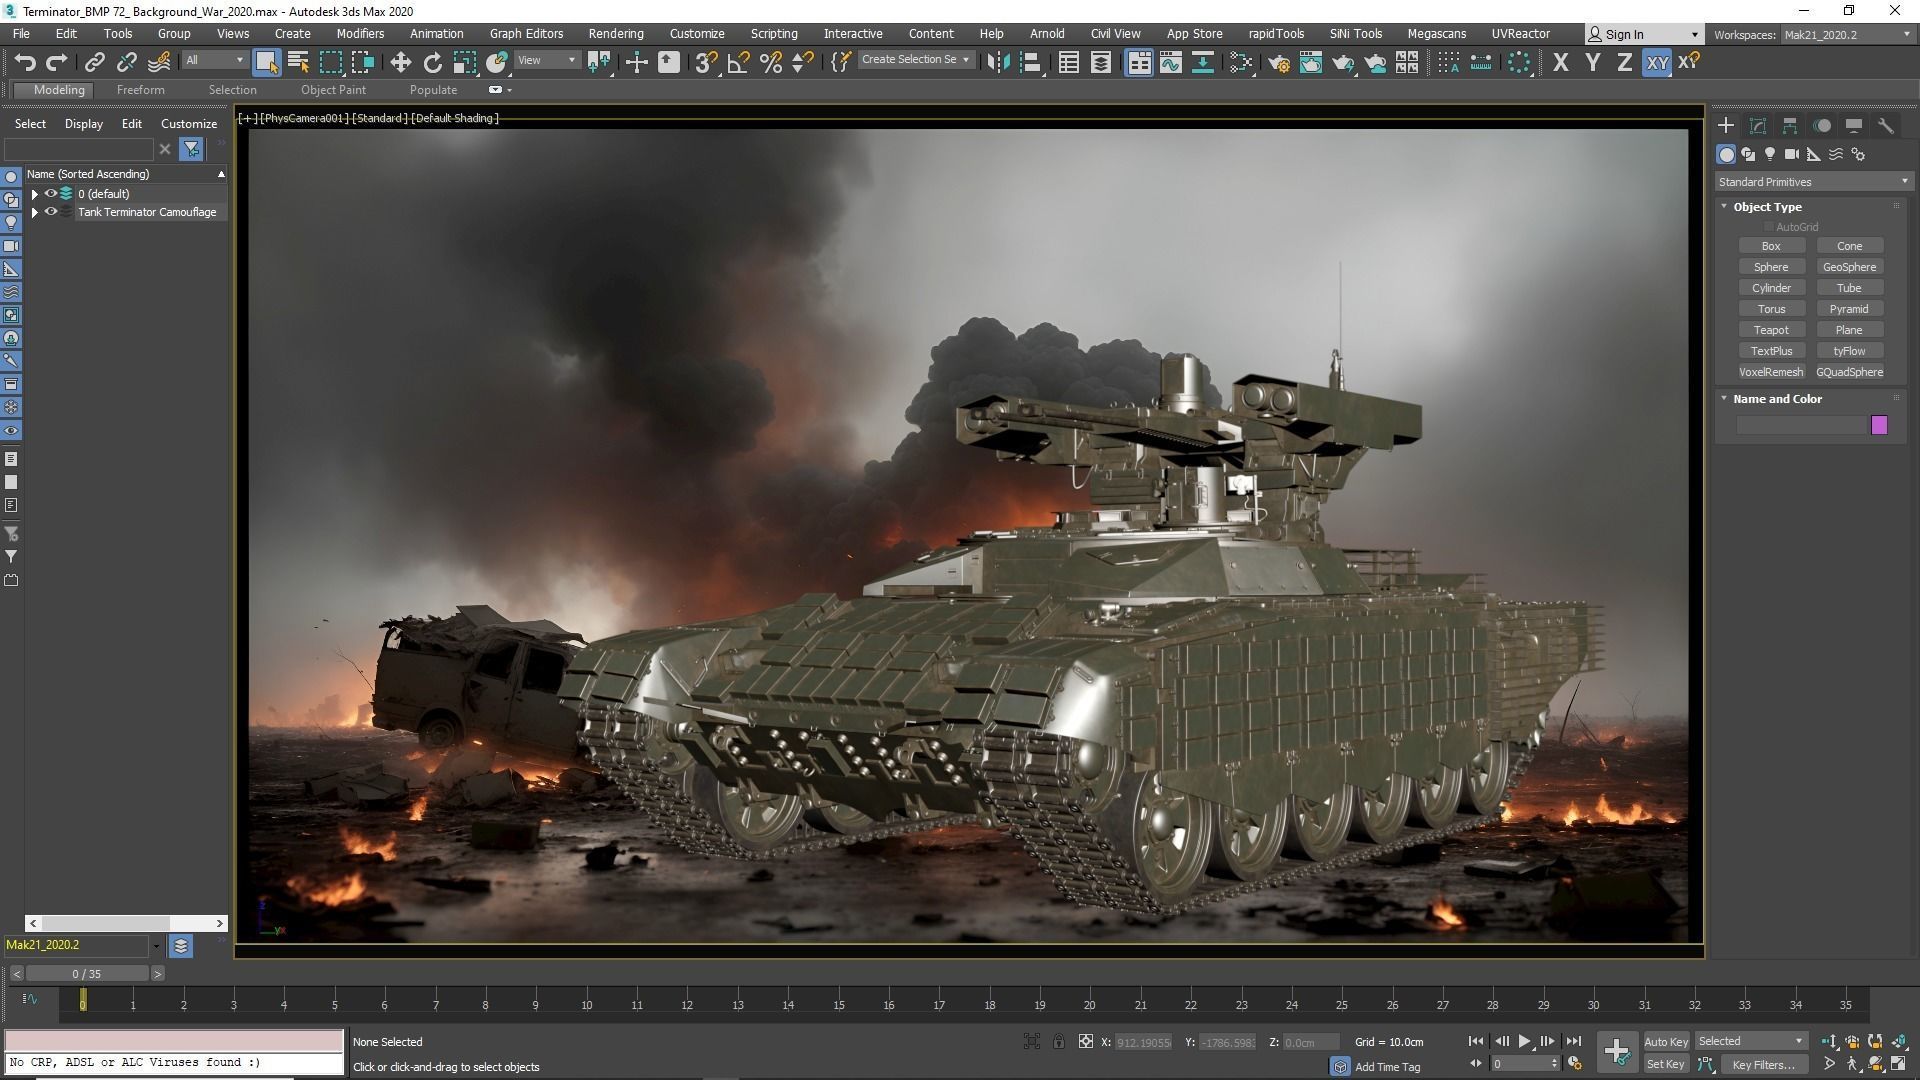The image size is (1920, 1080).
Task: Restrict transform to X axis
Action: click(x=1560, y=62)
